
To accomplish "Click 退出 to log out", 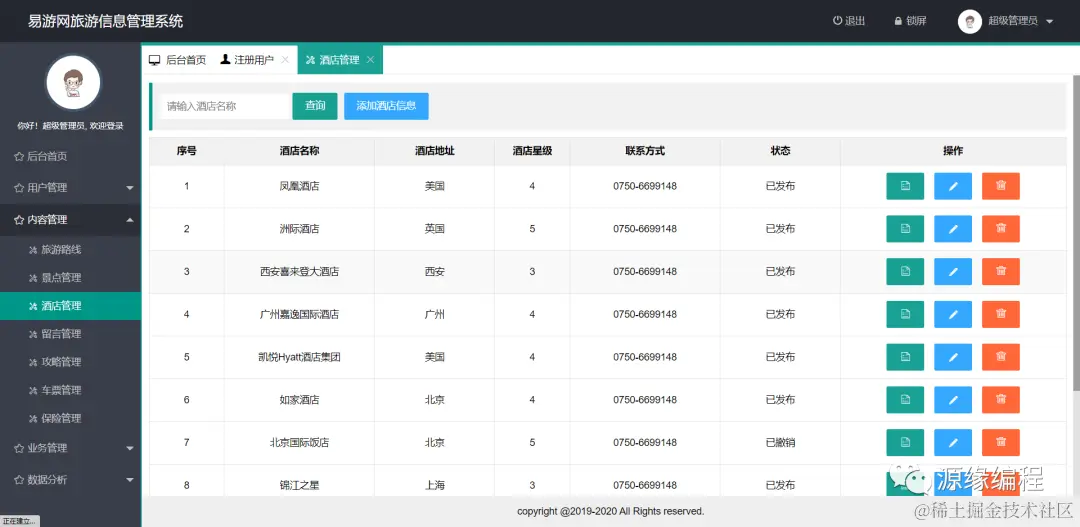I will (849, 21).
